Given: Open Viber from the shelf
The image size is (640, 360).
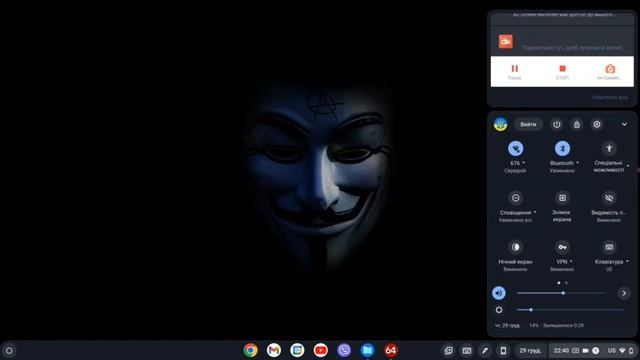Looking at the screenshot, I should (344, 350).
